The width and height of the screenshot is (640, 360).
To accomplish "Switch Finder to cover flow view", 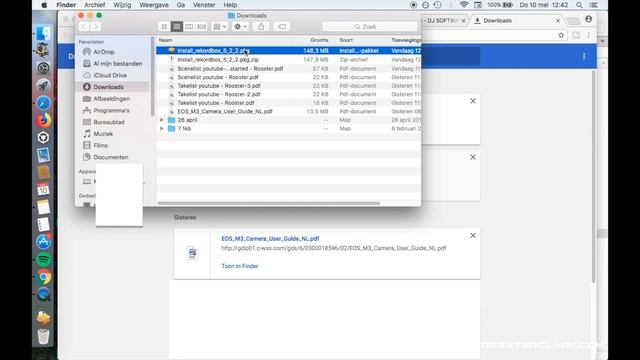I will pos(202,27).
